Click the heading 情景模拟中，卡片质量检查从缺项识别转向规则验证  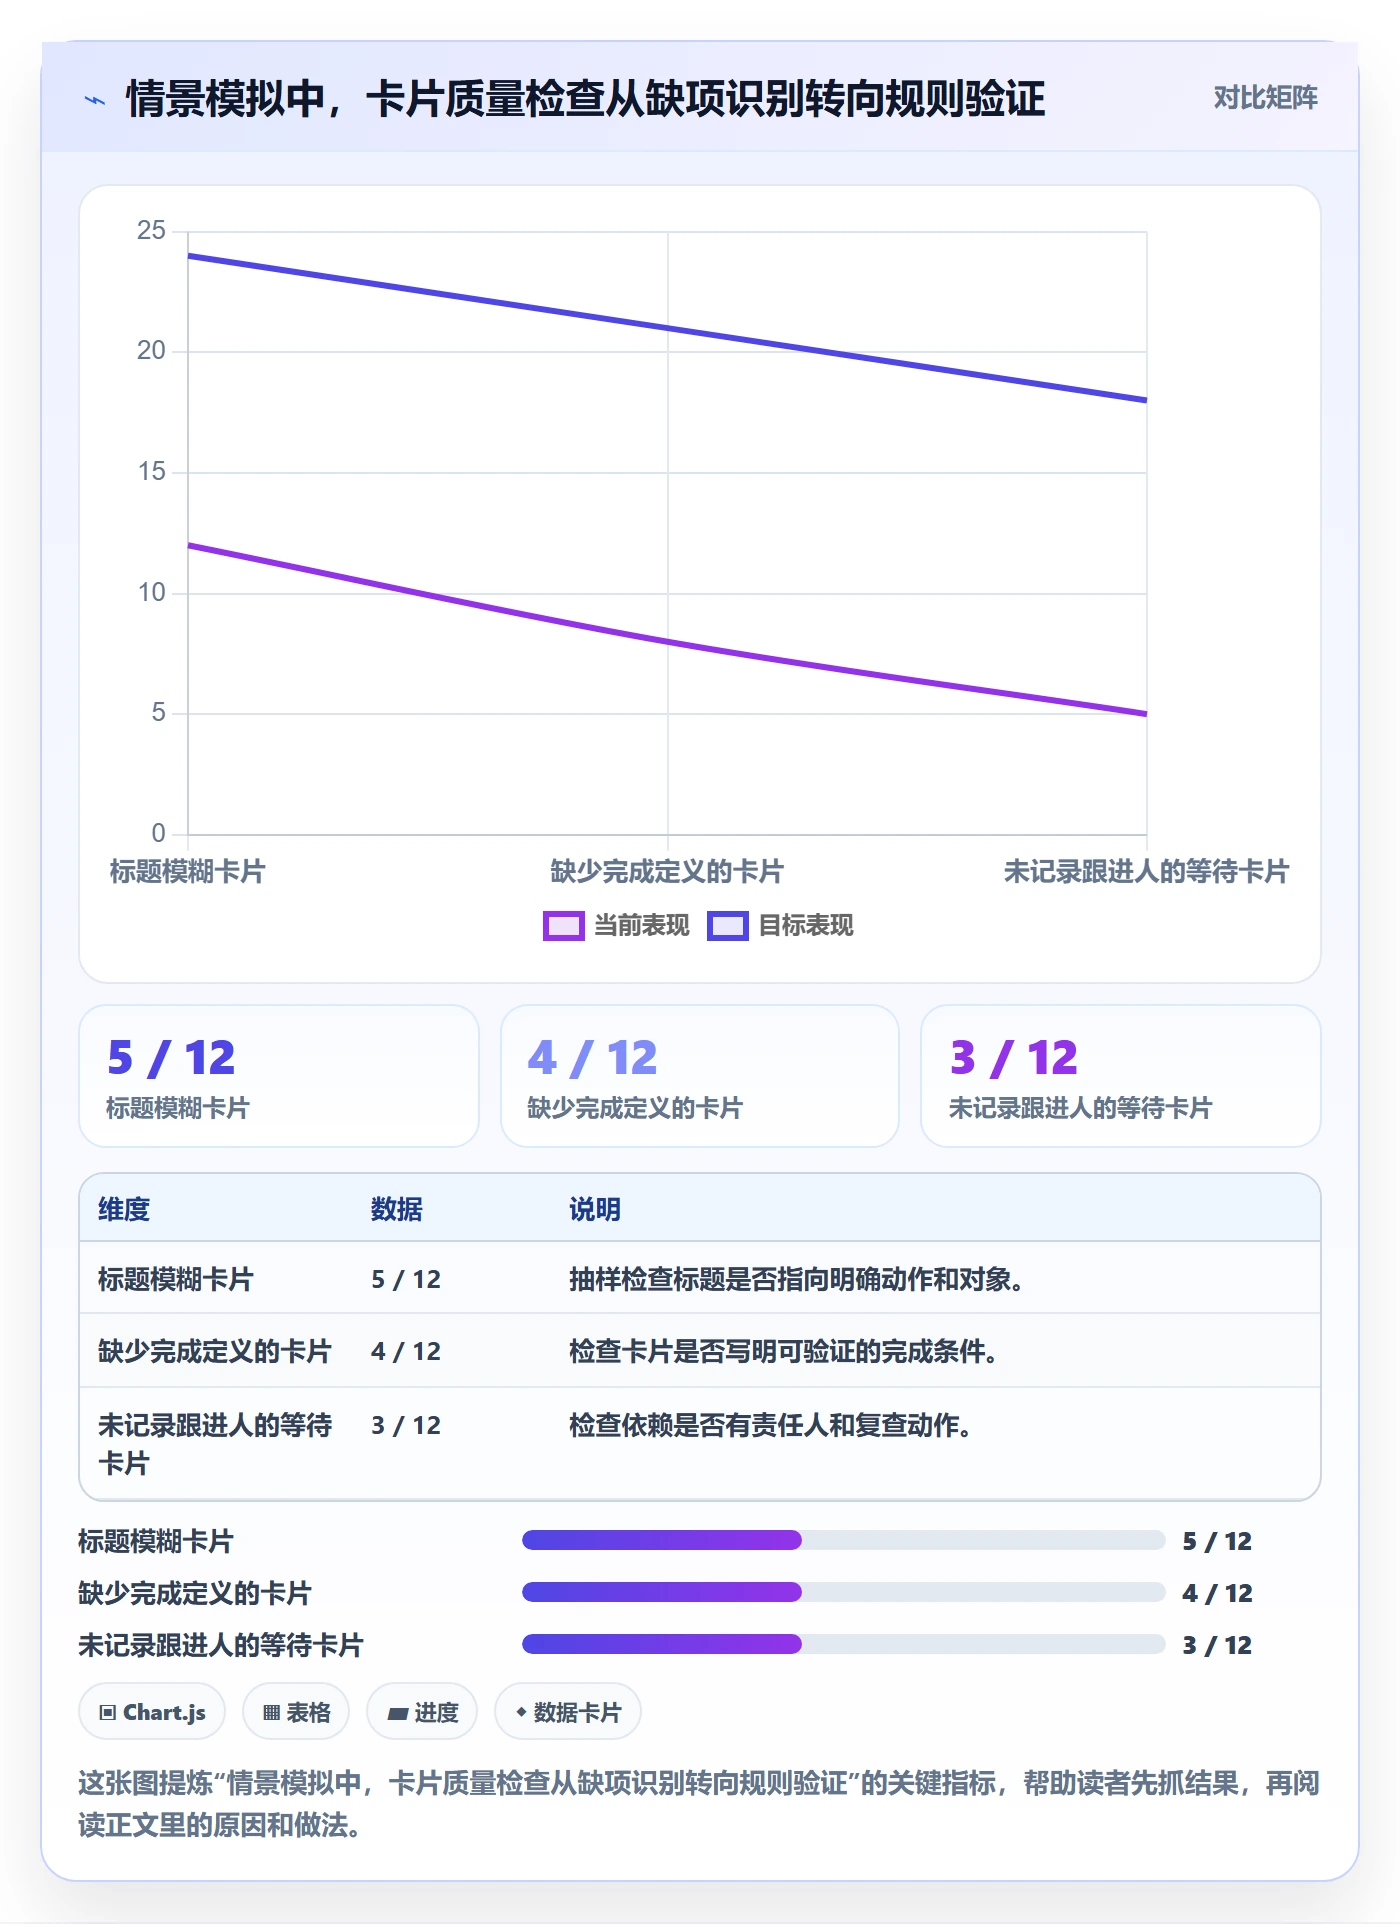(586, 99)
